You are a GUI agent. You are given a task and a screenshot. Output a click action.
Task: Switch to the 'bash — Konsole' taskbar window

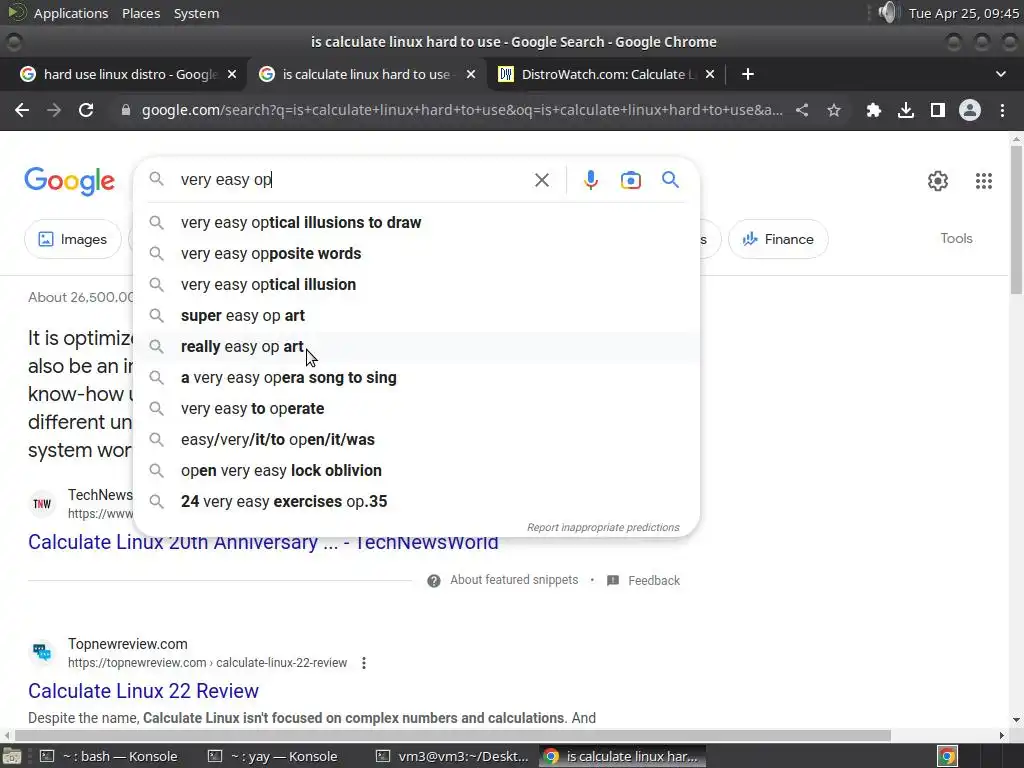coord(109,756)
